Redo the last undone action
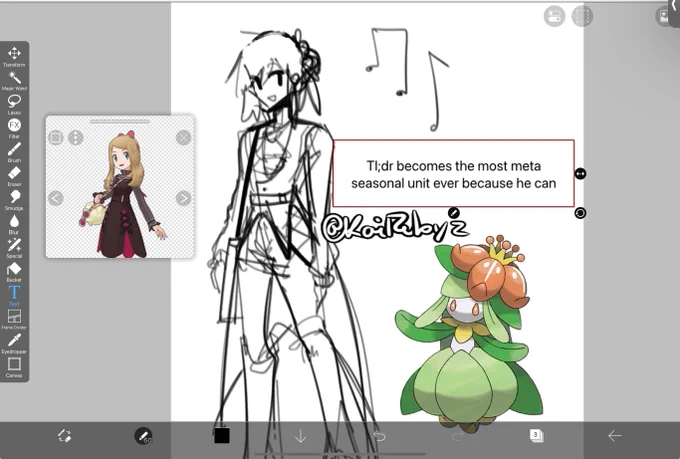This screenshot has height=459, width=680. pyautogui.click(x=458, y=436)
